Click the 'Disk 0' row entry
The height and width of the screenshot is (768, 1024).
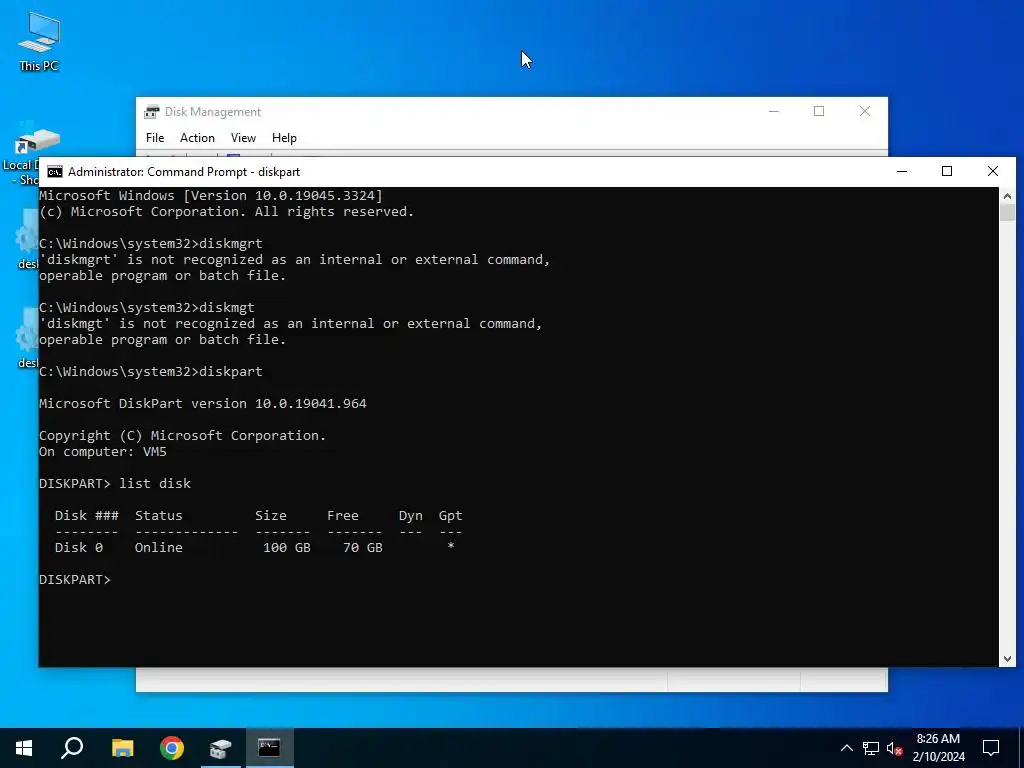tap(78, 547)
